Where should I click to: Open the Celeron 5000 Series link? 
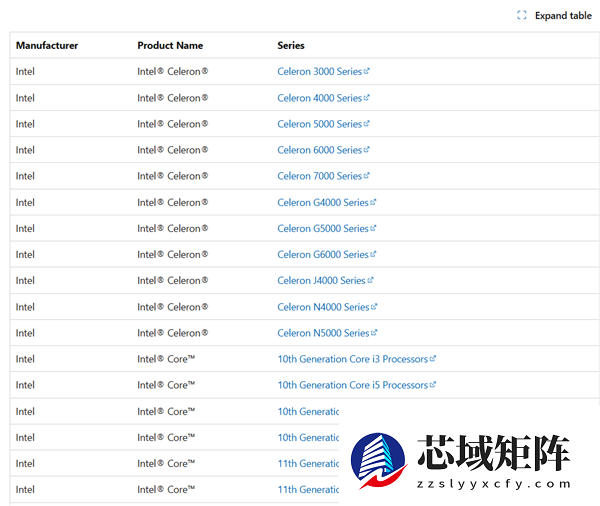pyautogui.click(x=323, y=124)
